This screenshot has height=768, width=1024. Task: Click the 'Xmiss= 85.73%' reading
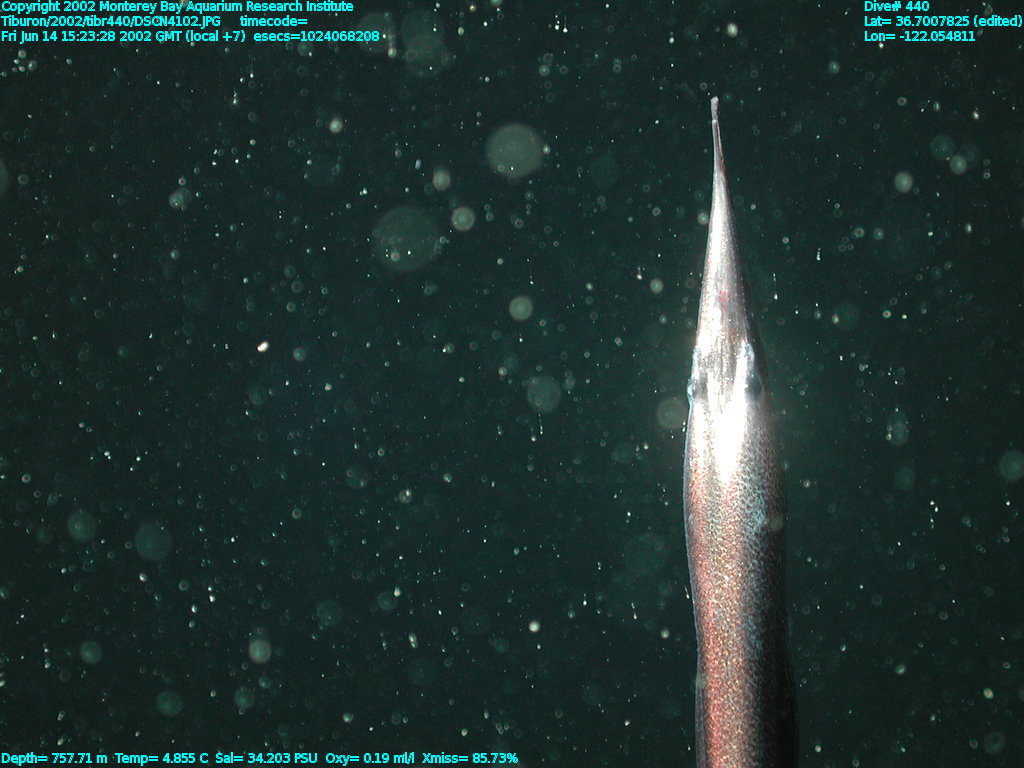(470, 758)
